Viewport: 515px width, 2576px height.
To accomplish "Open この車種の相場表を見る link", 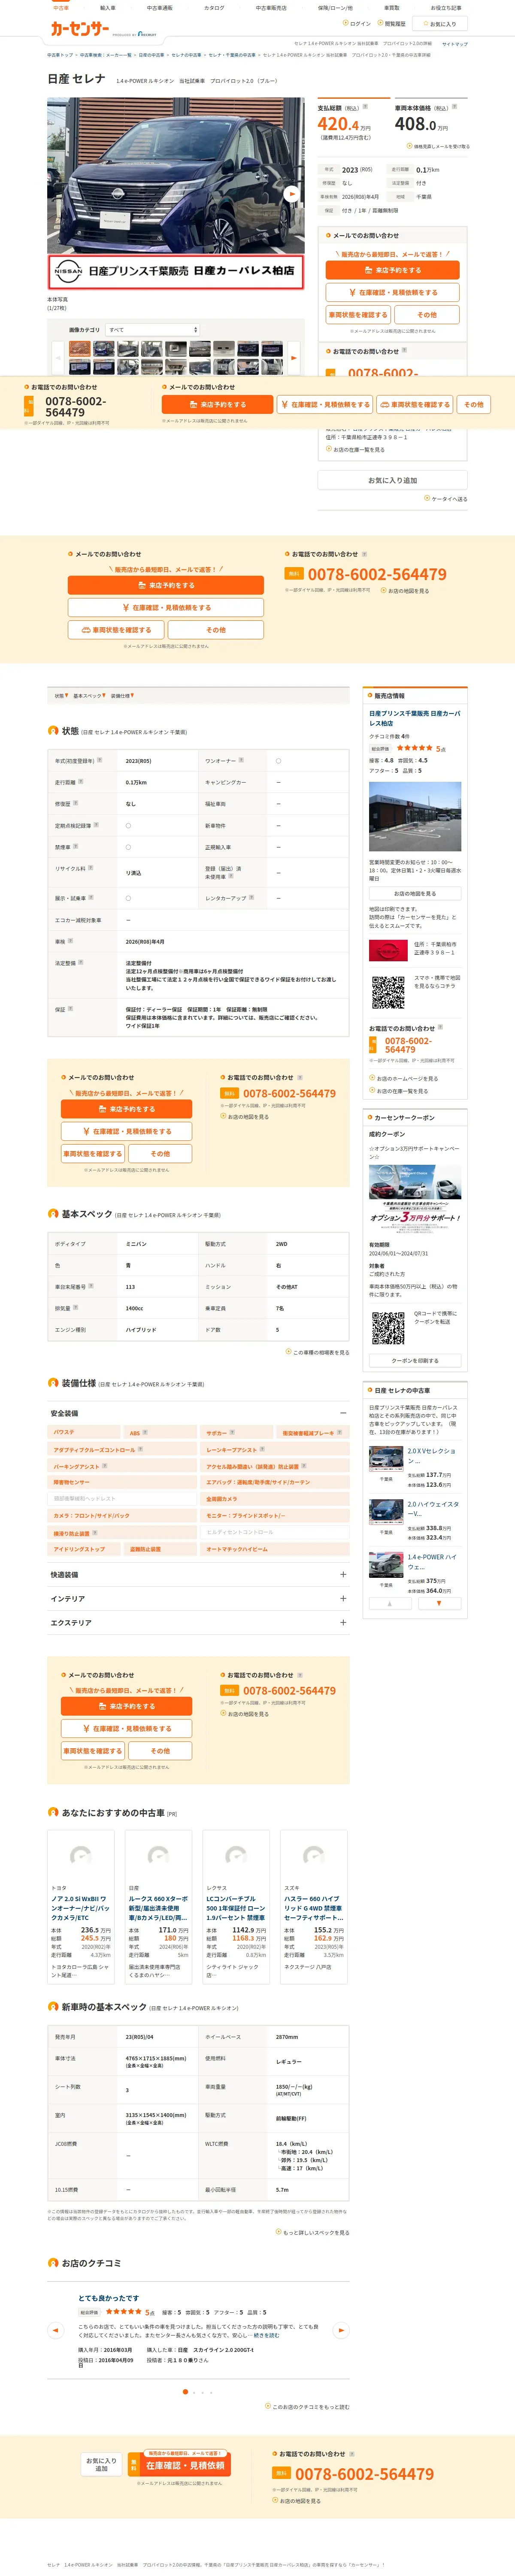I will click(x=318, y=1352).
